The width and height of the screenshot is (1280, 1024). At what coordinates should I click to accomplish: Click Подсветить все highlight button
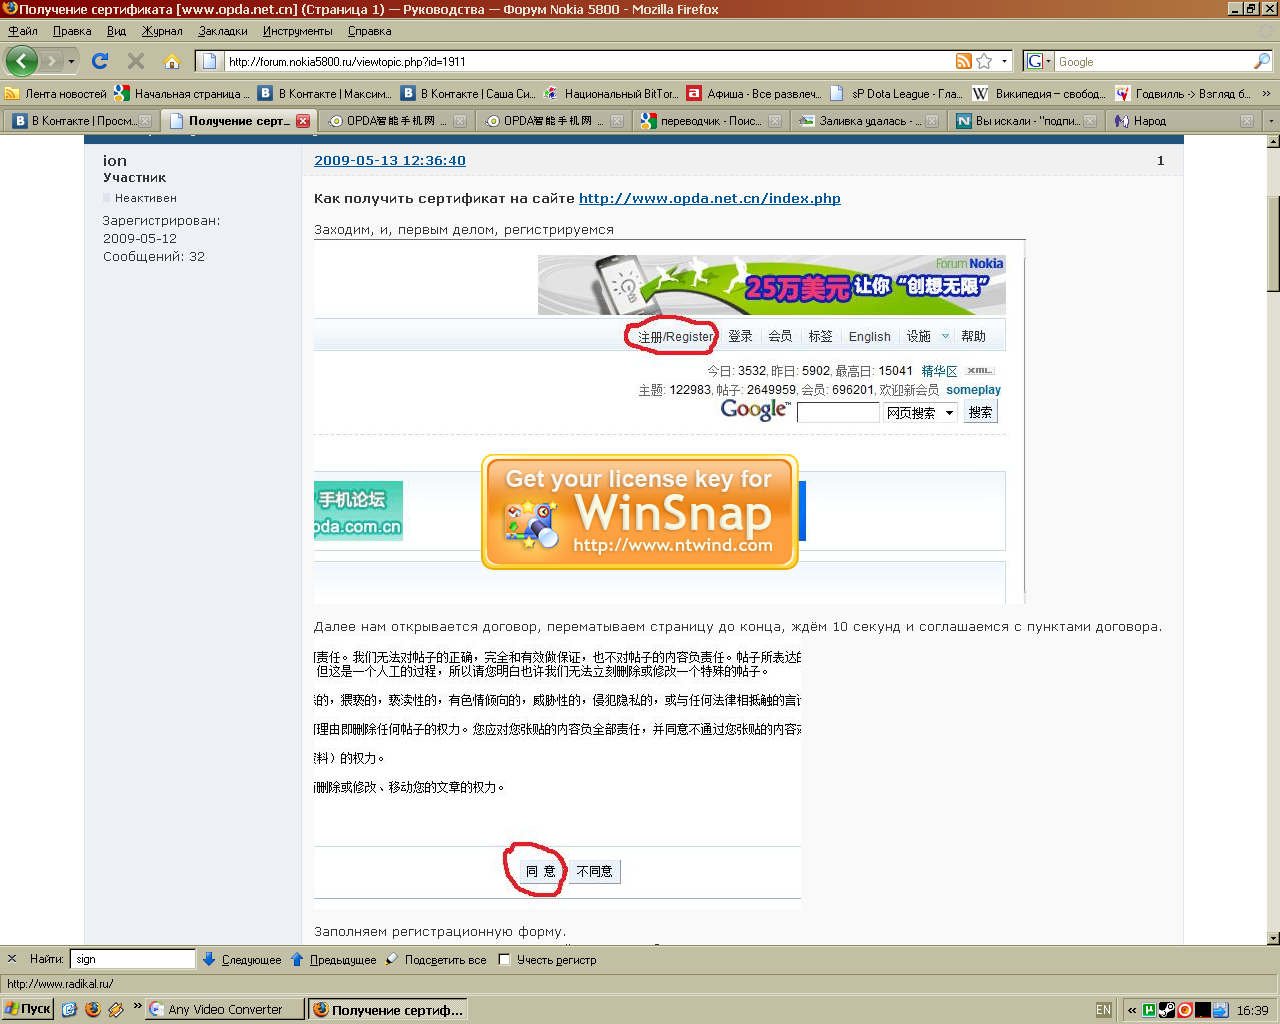(x=436, y=959)
